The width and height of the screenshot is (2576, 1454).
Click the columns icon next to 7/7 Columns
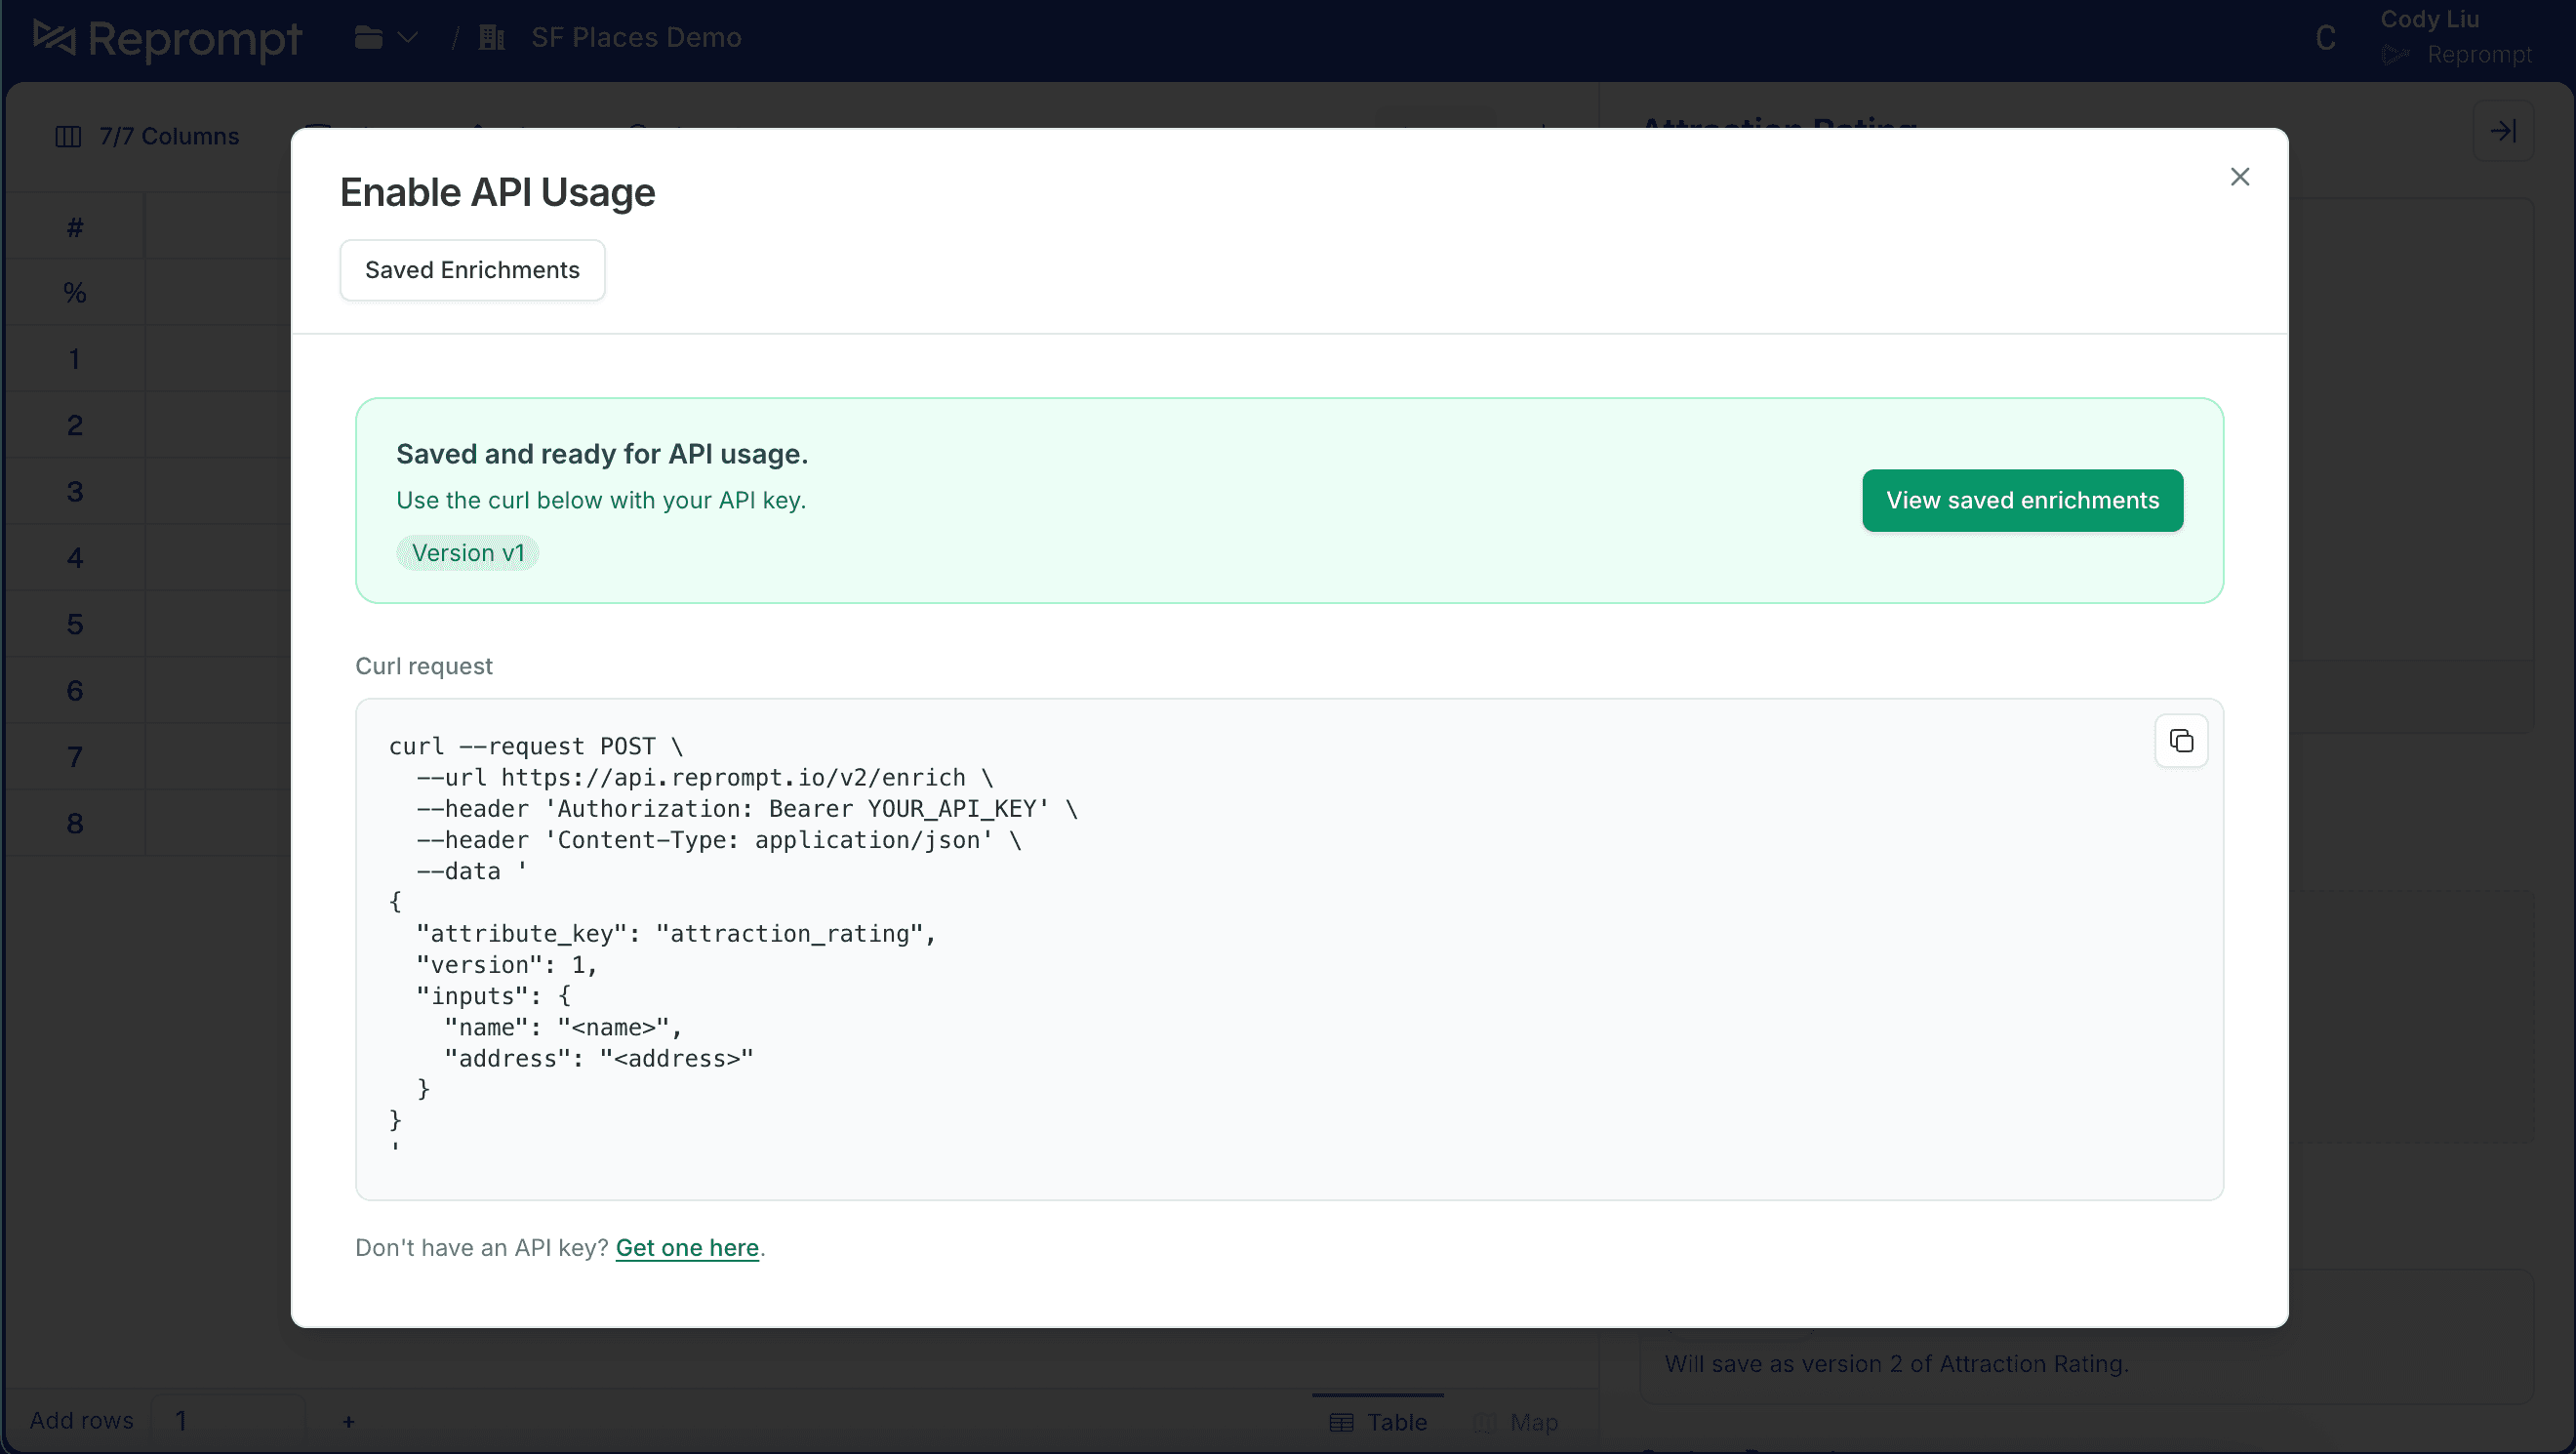pyautogui.click(x=67, y=136)
